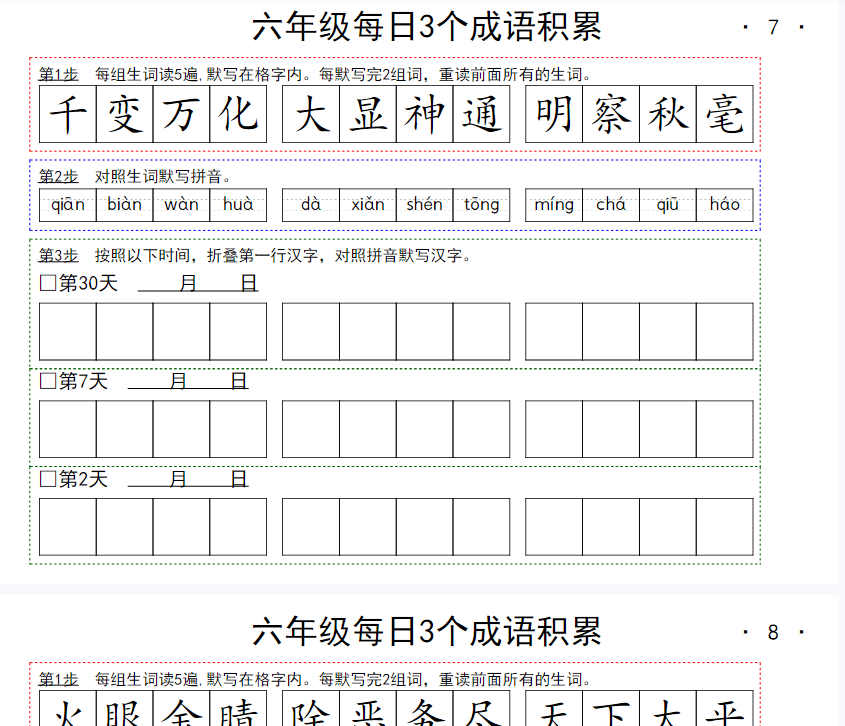Click page number 8 in header
Image resolution: width=845 pixels, height=726 pixels.
tap(773, 632)
